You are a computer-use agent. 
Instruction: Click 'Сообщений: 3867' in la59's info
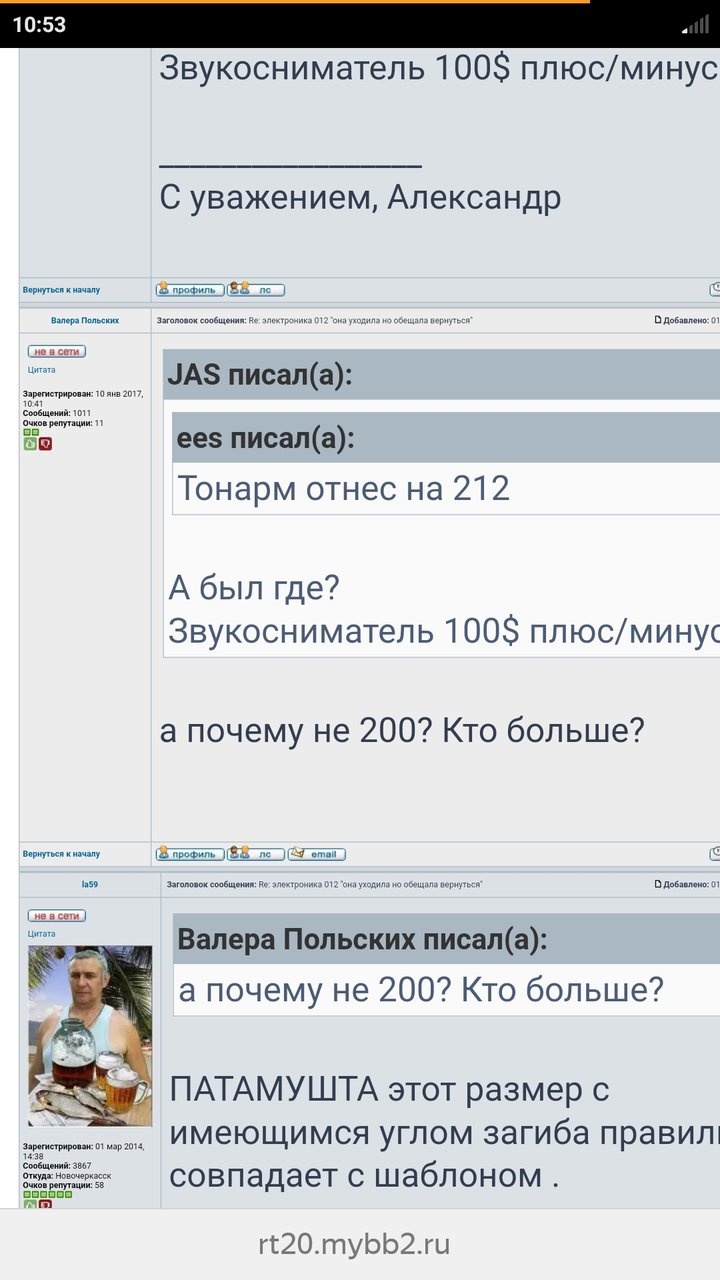tap(58, 1166)
